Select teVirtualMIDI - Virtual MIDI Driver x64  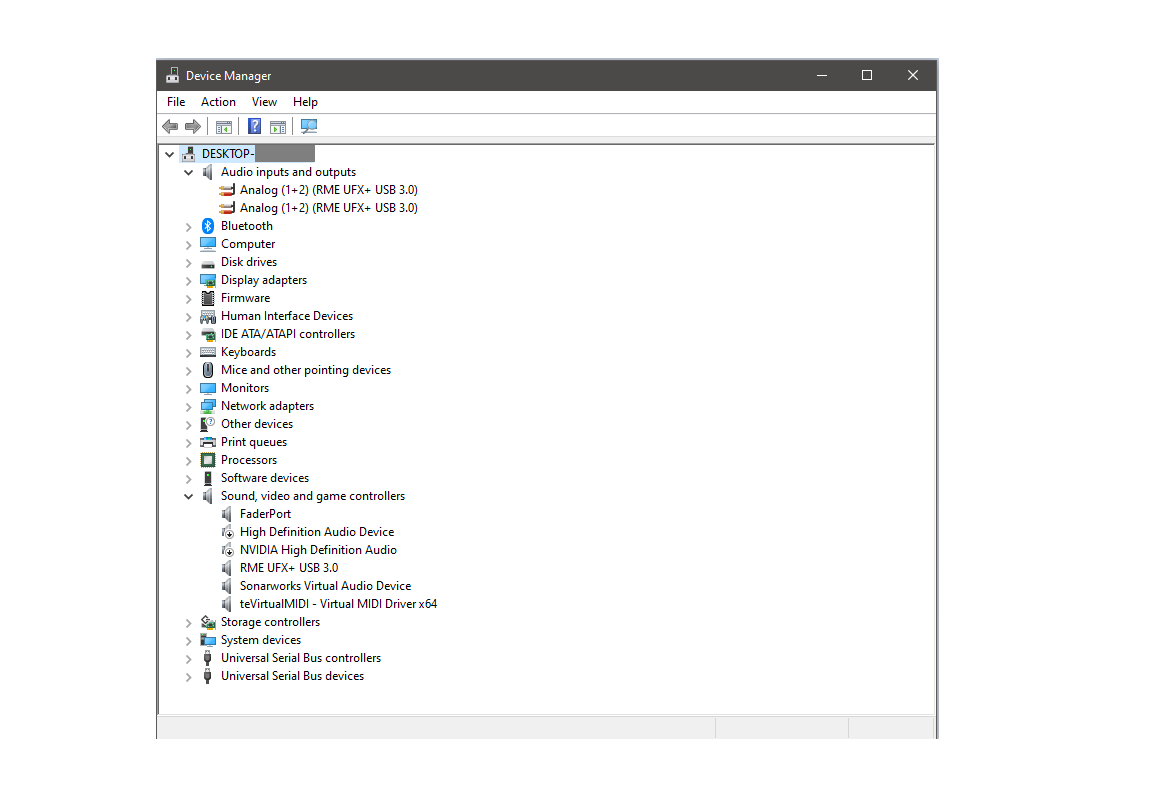[339, 604]
